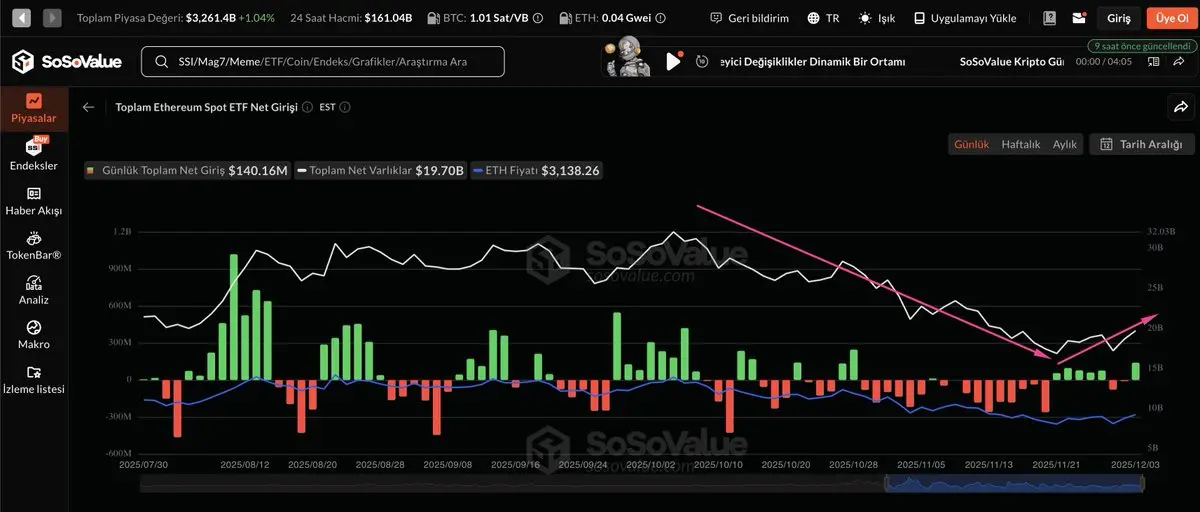Click the back arrow in the top ticker bar
1200x512 pixels.
point(21,18)
